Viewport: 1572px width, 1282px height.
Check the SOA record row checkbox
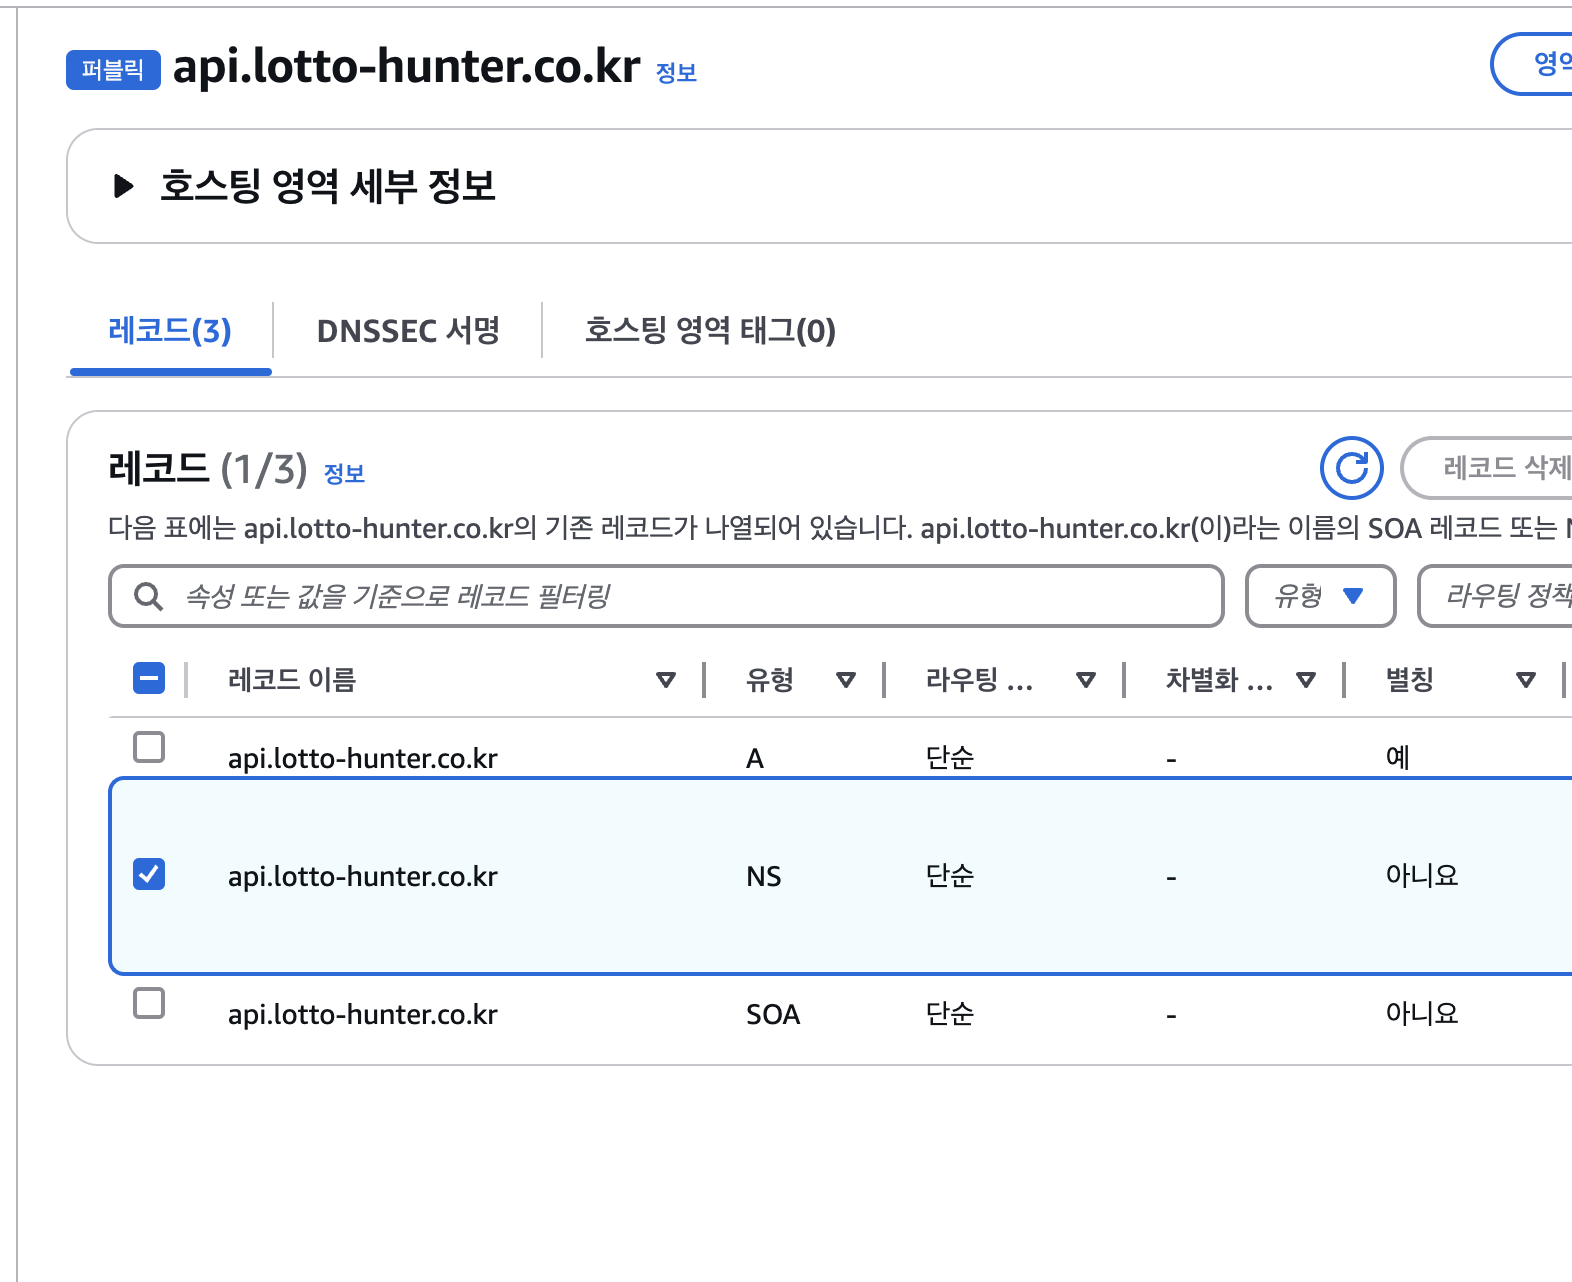[149, 1003]
